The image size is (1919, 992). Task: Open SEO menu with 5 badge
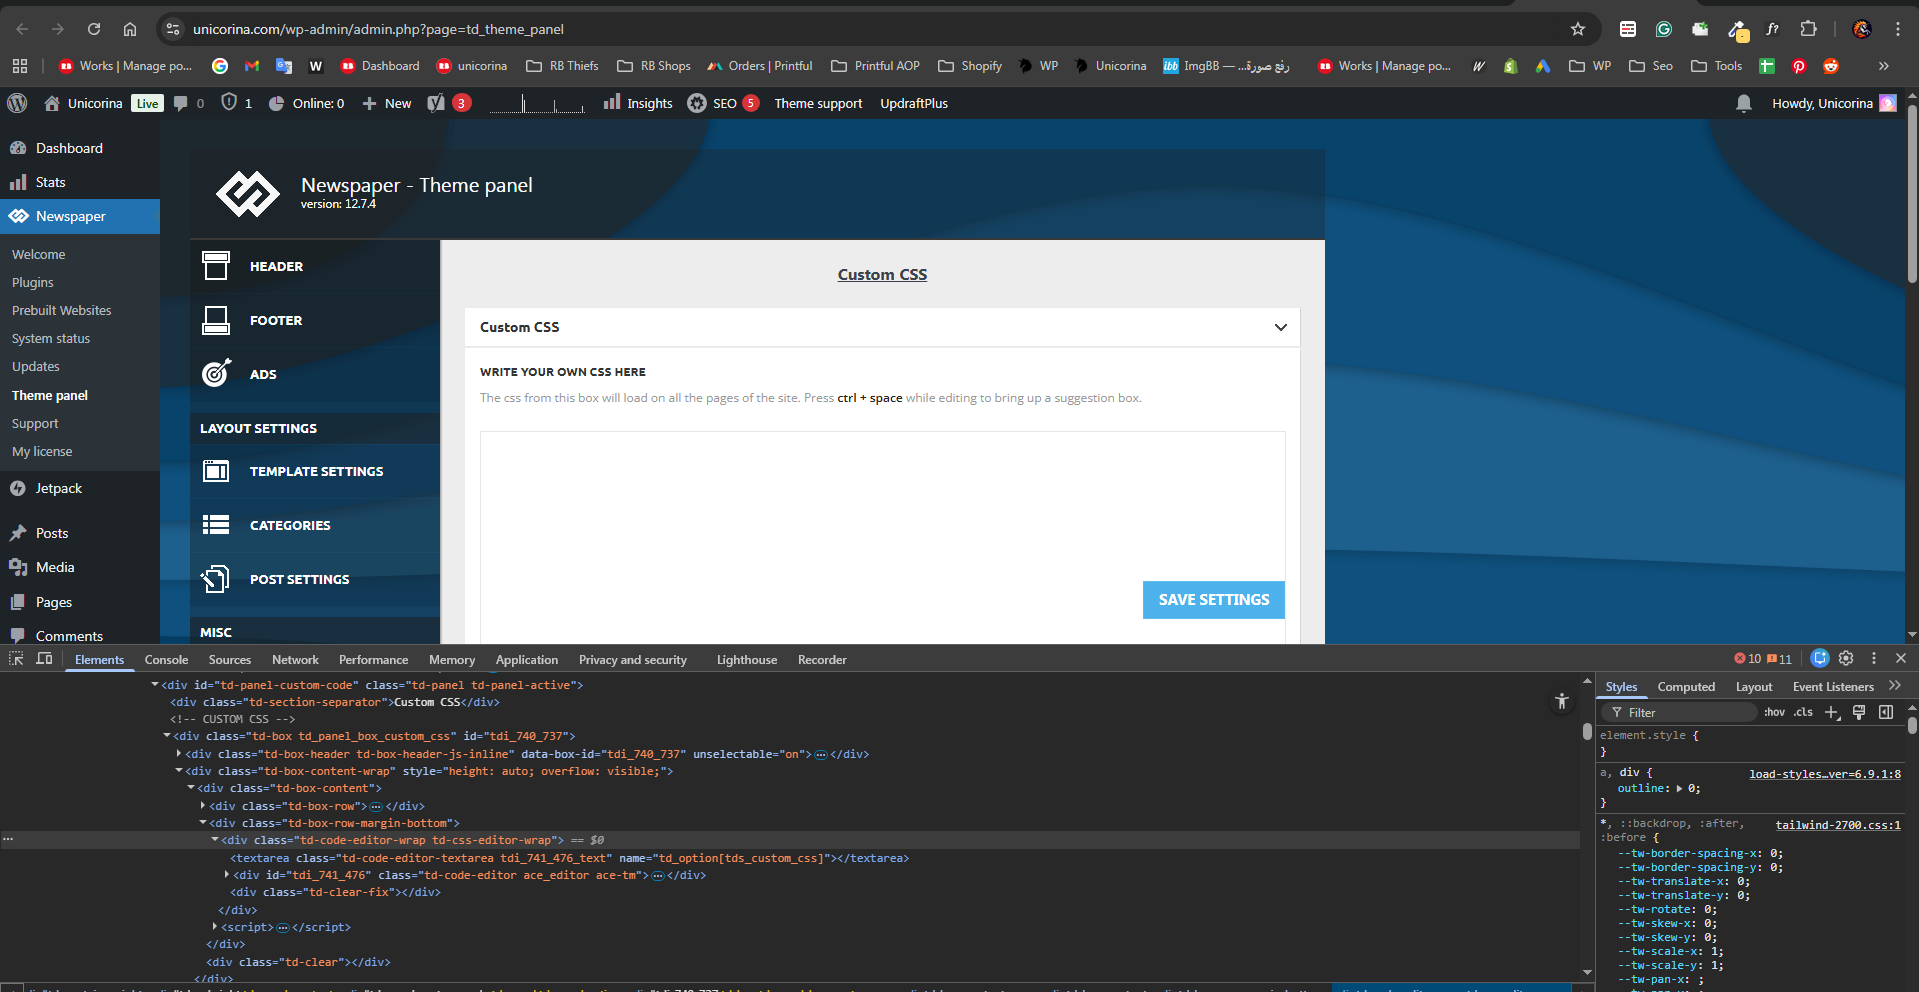tap(723, 103)
